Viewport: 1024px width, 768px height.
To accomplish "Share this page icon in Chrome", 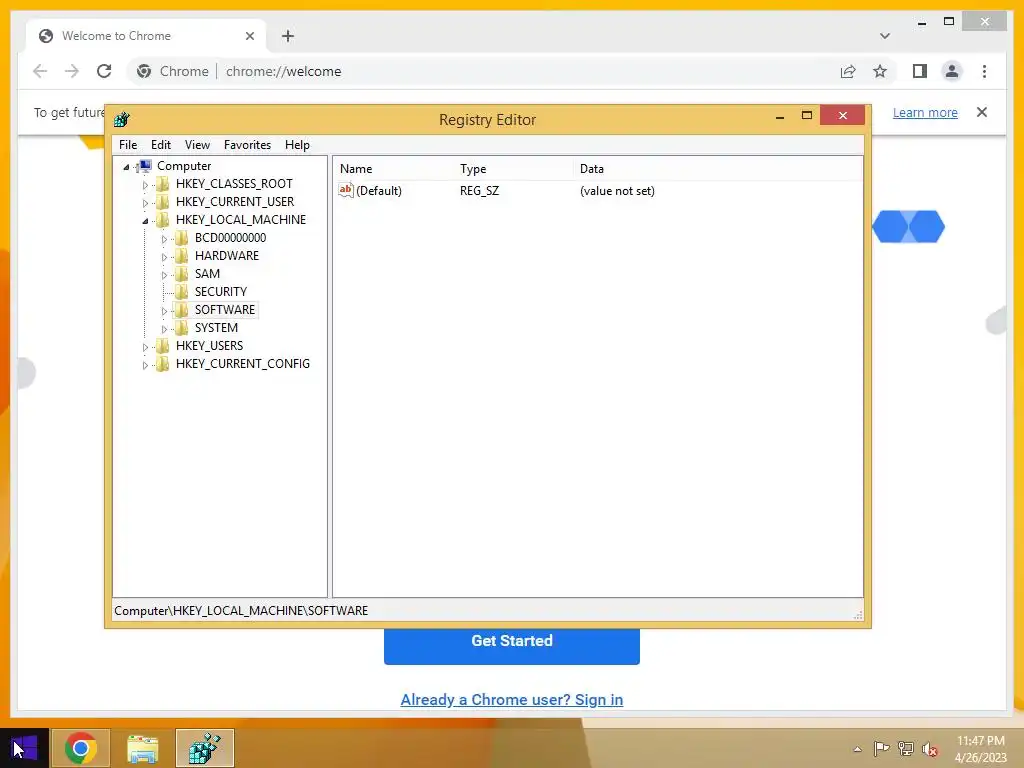I will point(848,71).
